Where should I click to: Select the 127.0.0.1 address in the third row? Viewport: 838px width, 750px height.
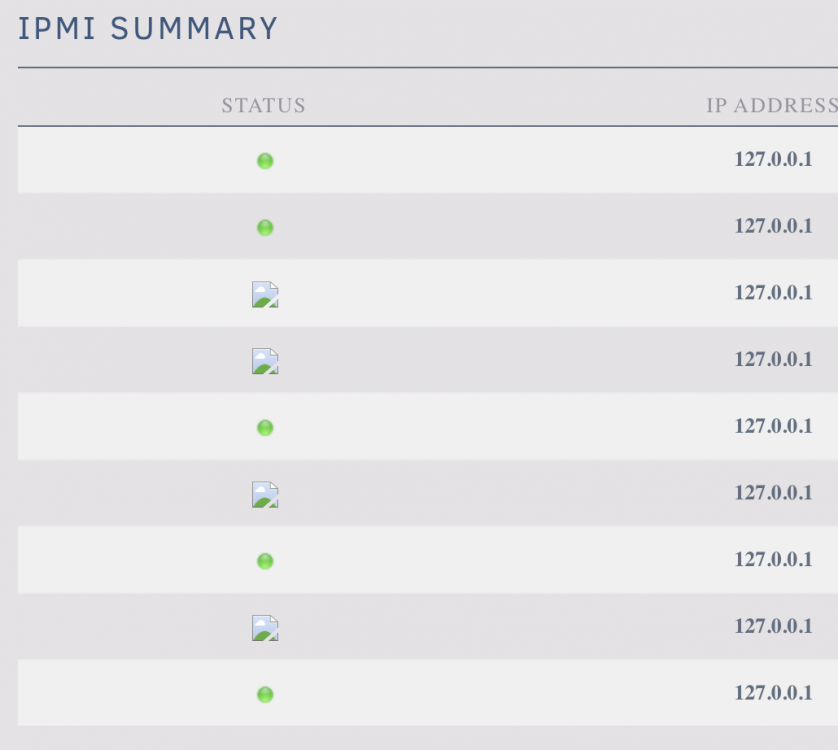tap(773, 293)
